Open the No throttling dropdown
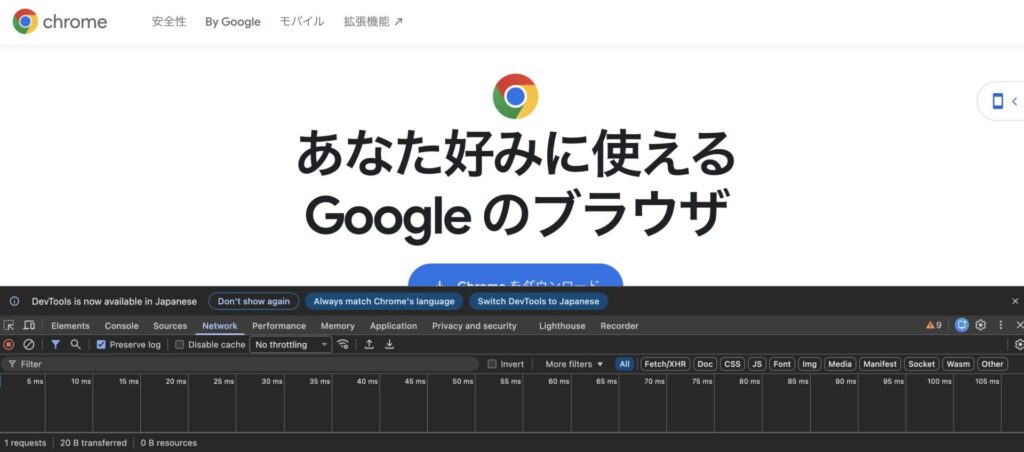This screenshot has width=1024, height=452. [291, 344]
